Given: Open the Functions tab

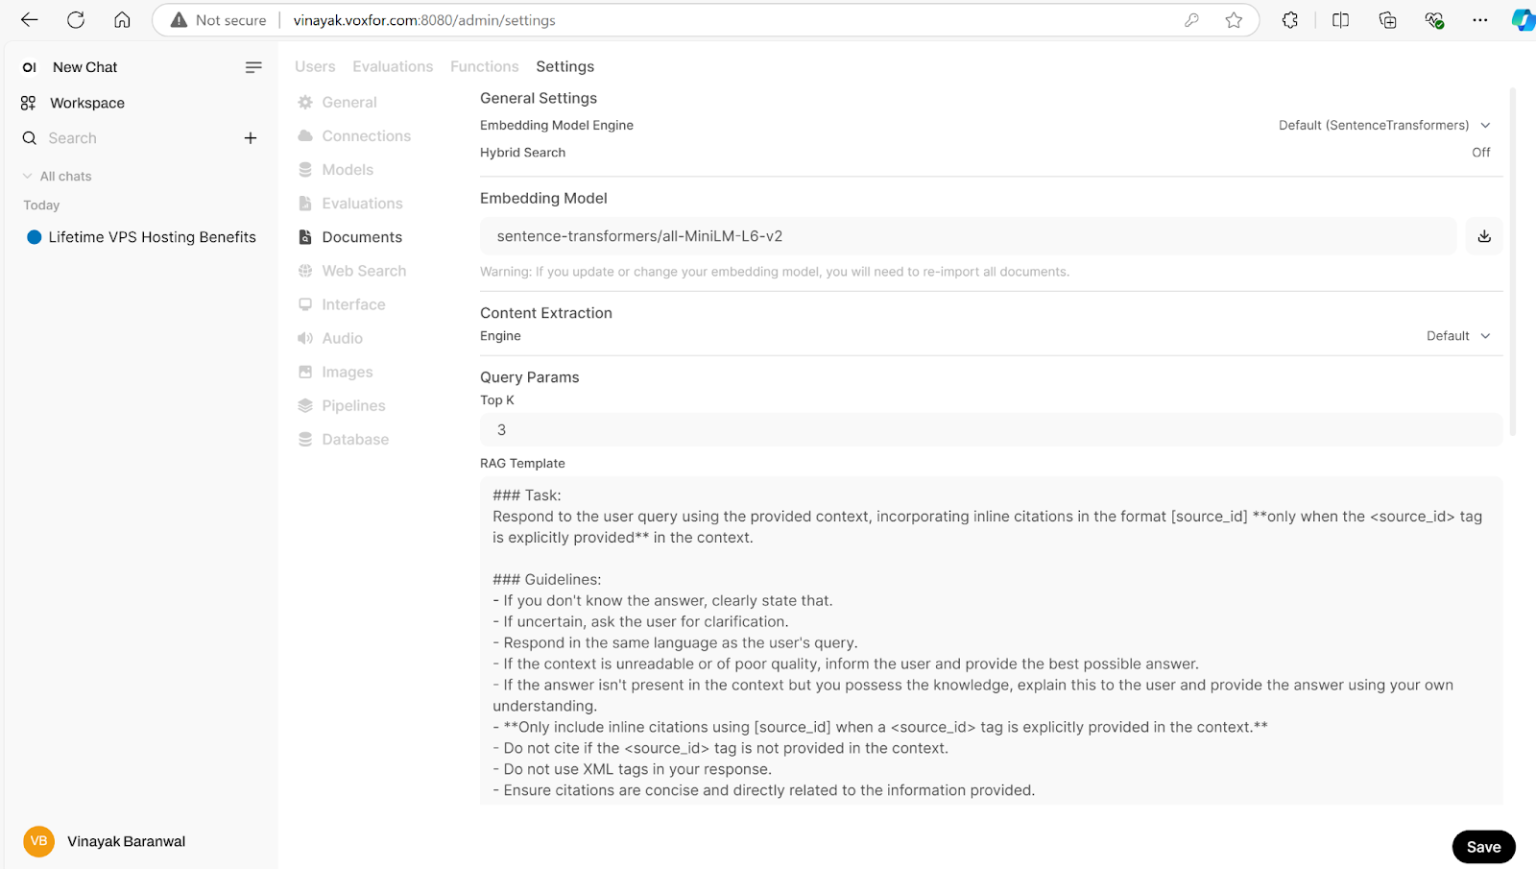Looking at the screenshot, I should pos(484,66).
